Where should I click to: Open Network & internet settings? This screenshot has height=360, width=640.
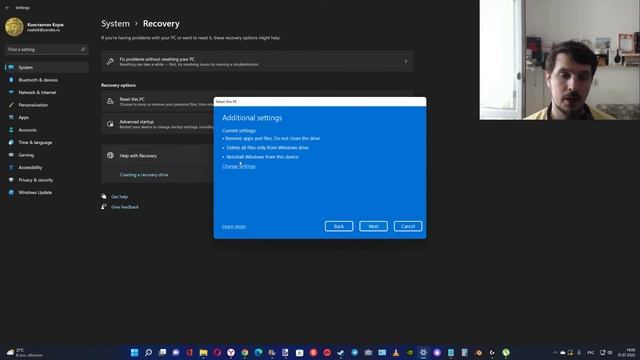coord(47,92)
